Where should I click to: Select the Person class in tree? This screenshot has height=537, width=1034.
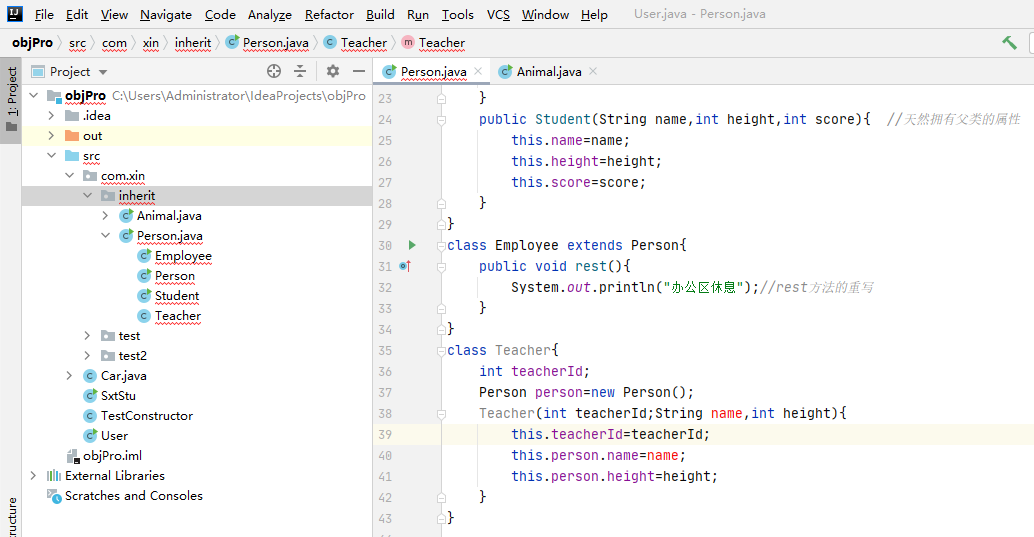pyautogui.click(x=175, y=276)
